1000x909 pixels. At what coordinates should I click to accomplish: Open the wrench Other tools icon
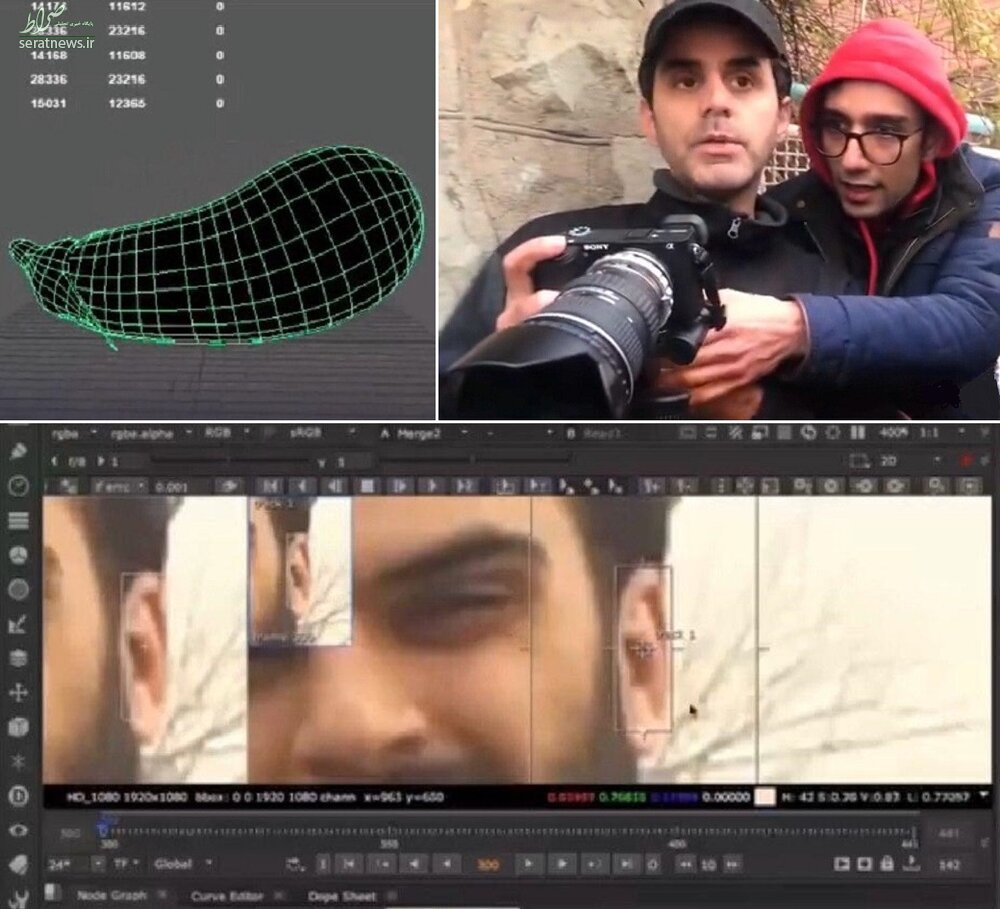click(x=18, y=896)
